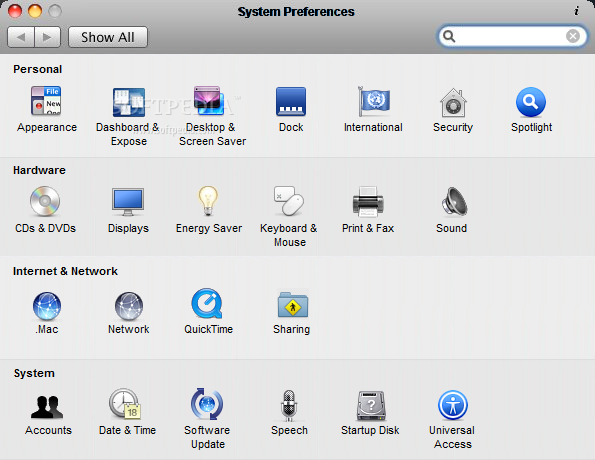Open International preferences flag icon
The height and width of the screenshot is (460, 595).
click(374, 101)
